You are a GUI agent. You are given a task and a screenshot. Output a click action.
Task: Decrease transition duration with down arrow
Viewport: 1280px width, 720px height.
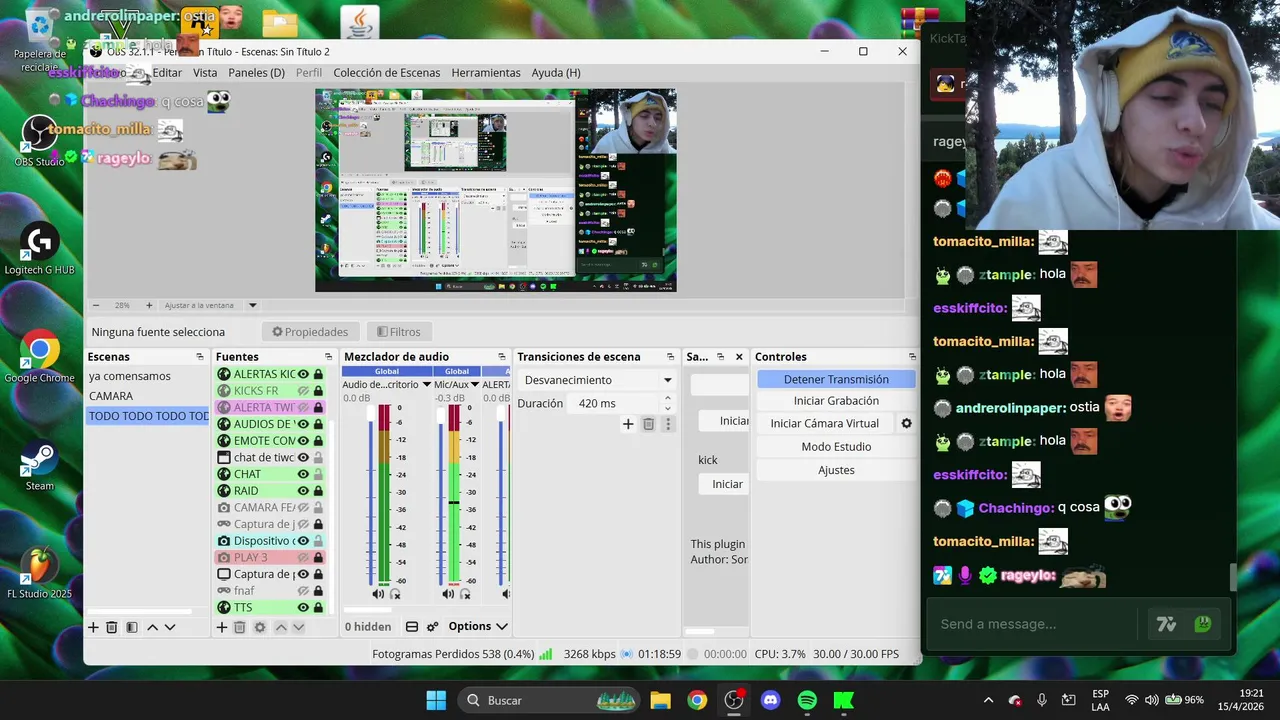[668, 408]
